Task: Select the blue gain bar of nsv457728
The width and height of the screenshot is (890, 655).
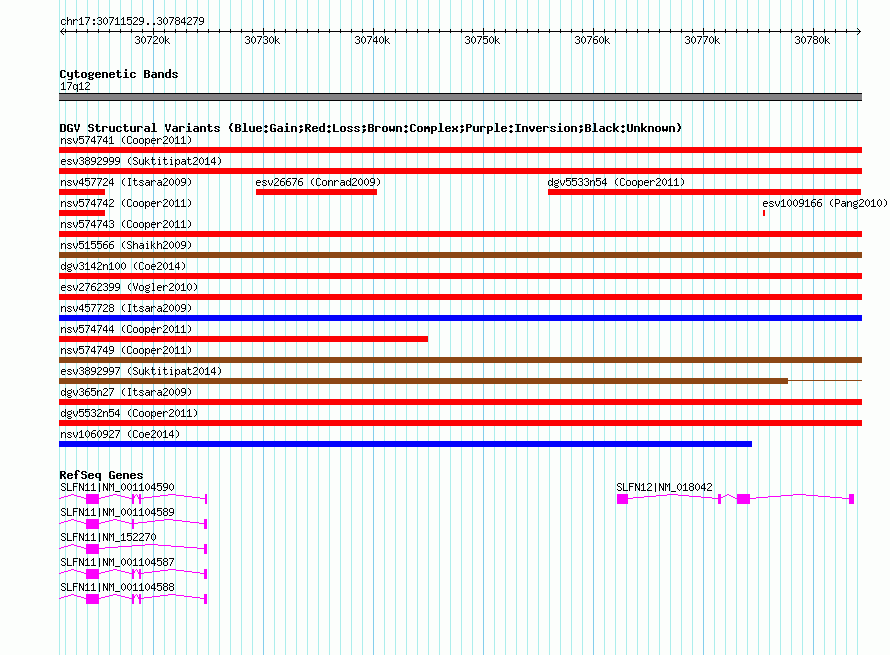Action: (x=460, y=318)
